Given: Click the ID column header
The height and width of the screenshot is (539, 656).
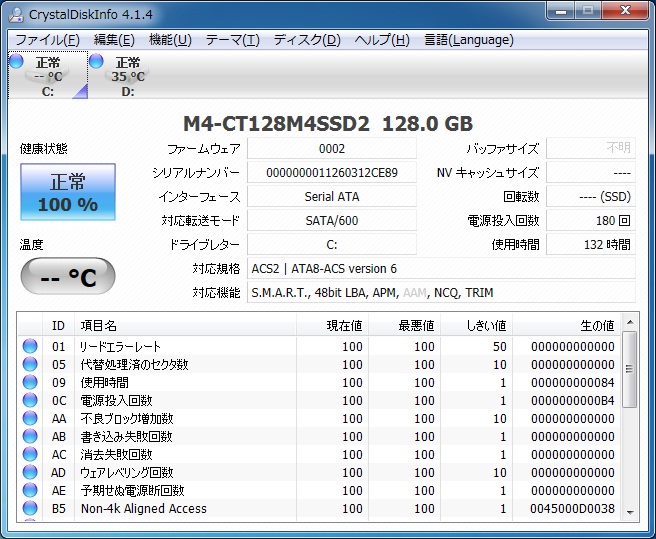Looking at the screenshot, I should point(58,325).
